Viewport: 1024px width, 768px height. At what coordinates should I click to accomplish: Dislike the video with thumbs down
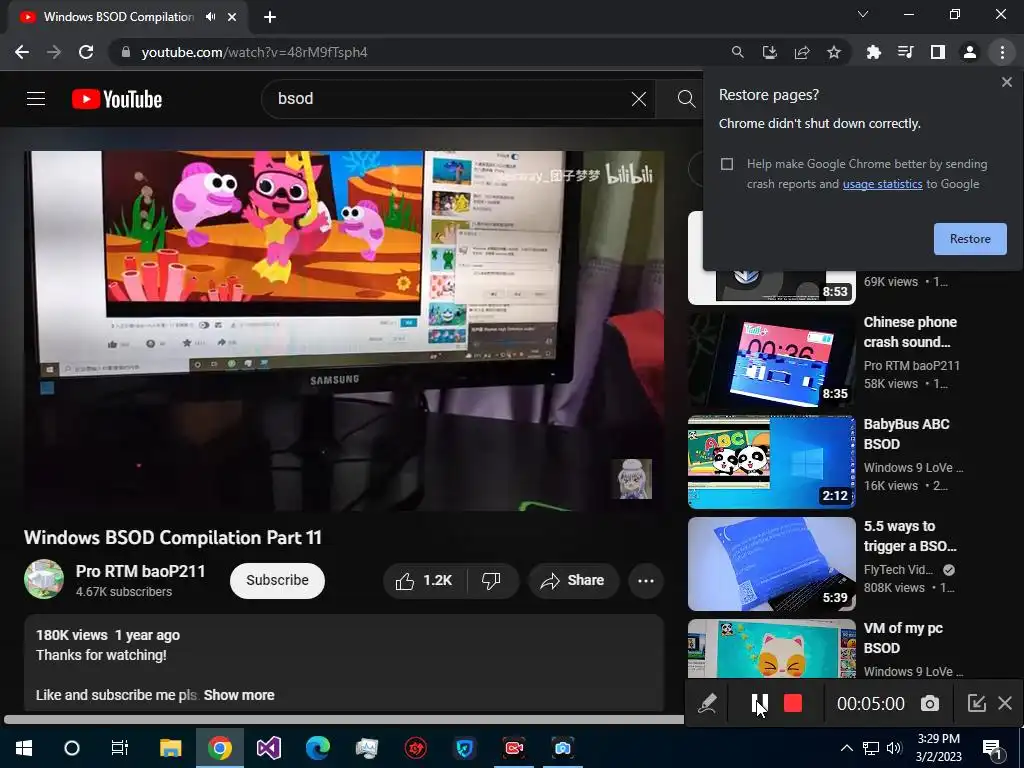491,581
